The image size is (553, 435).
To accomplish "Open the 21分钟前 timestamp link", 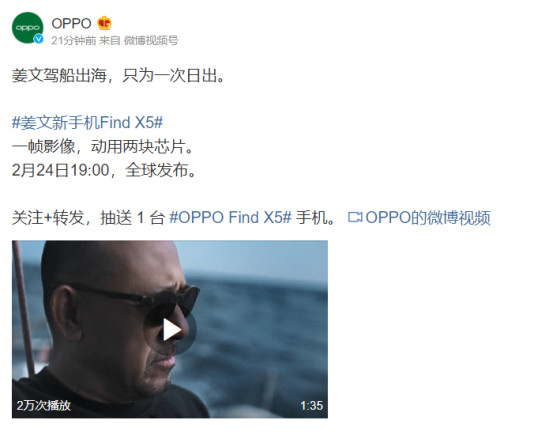I will click(x=73, y=41).
